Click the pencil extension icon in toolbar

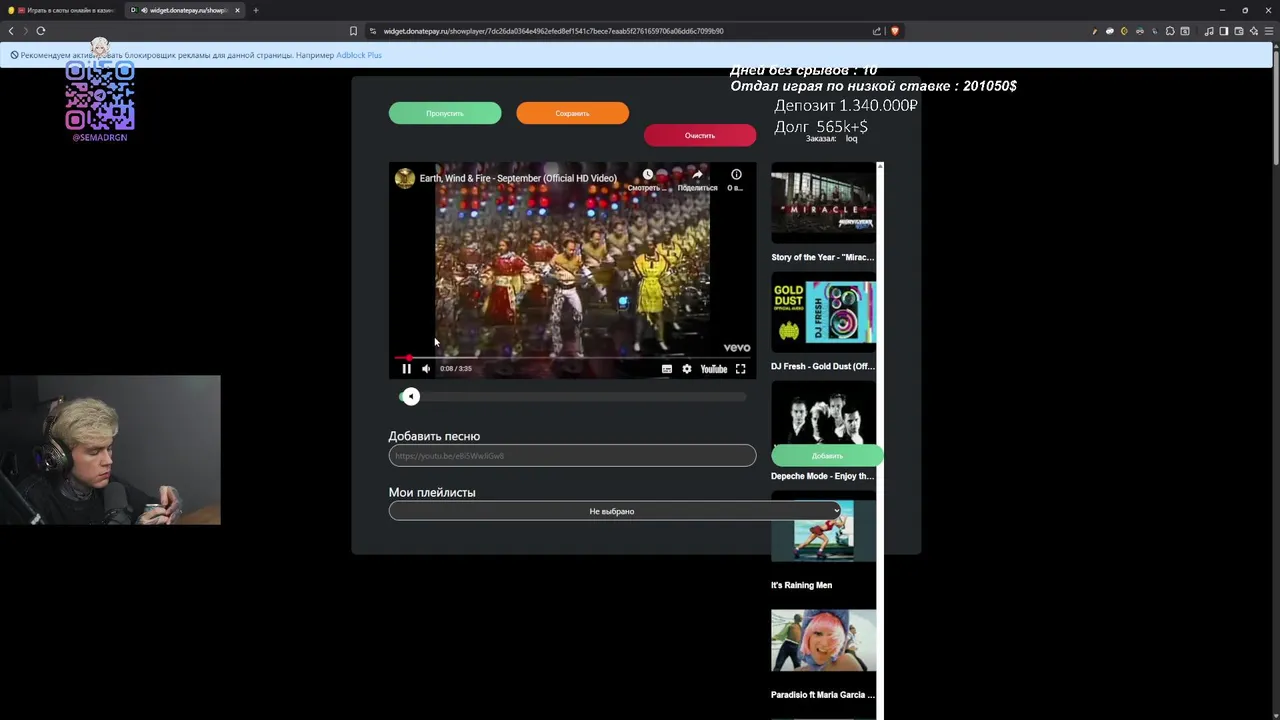[1094, 31]
